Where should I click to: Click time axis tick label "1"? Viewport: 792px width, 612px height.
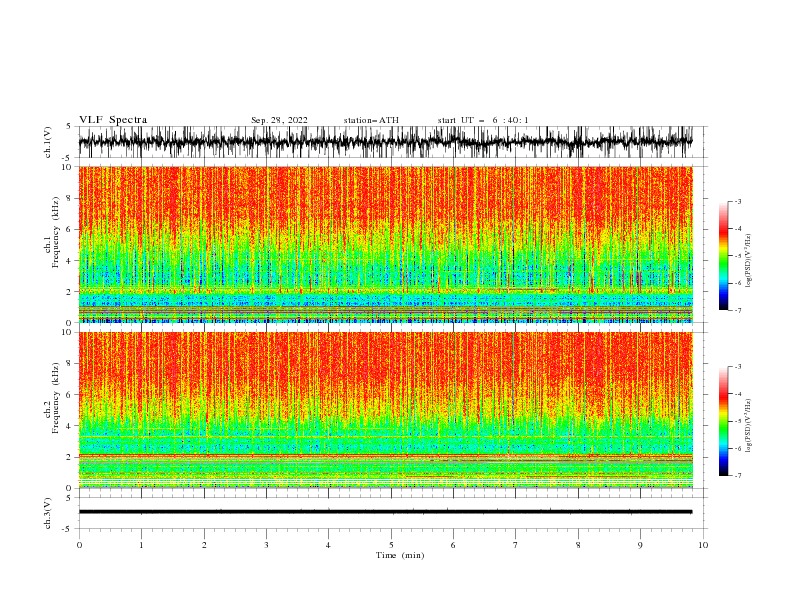[141, 545]
